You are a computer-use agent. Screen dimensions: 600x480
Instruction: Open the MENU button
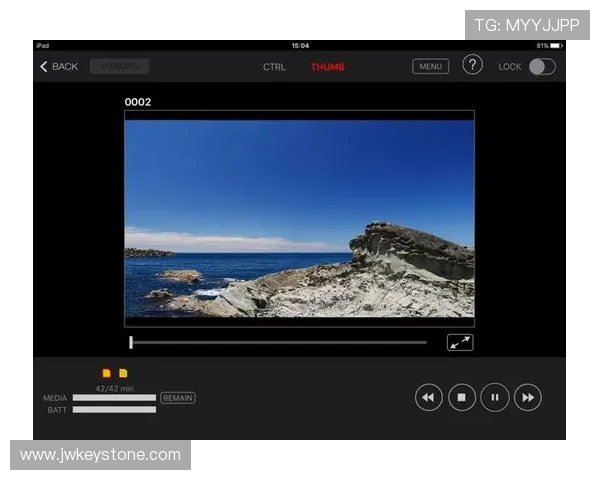430,66
